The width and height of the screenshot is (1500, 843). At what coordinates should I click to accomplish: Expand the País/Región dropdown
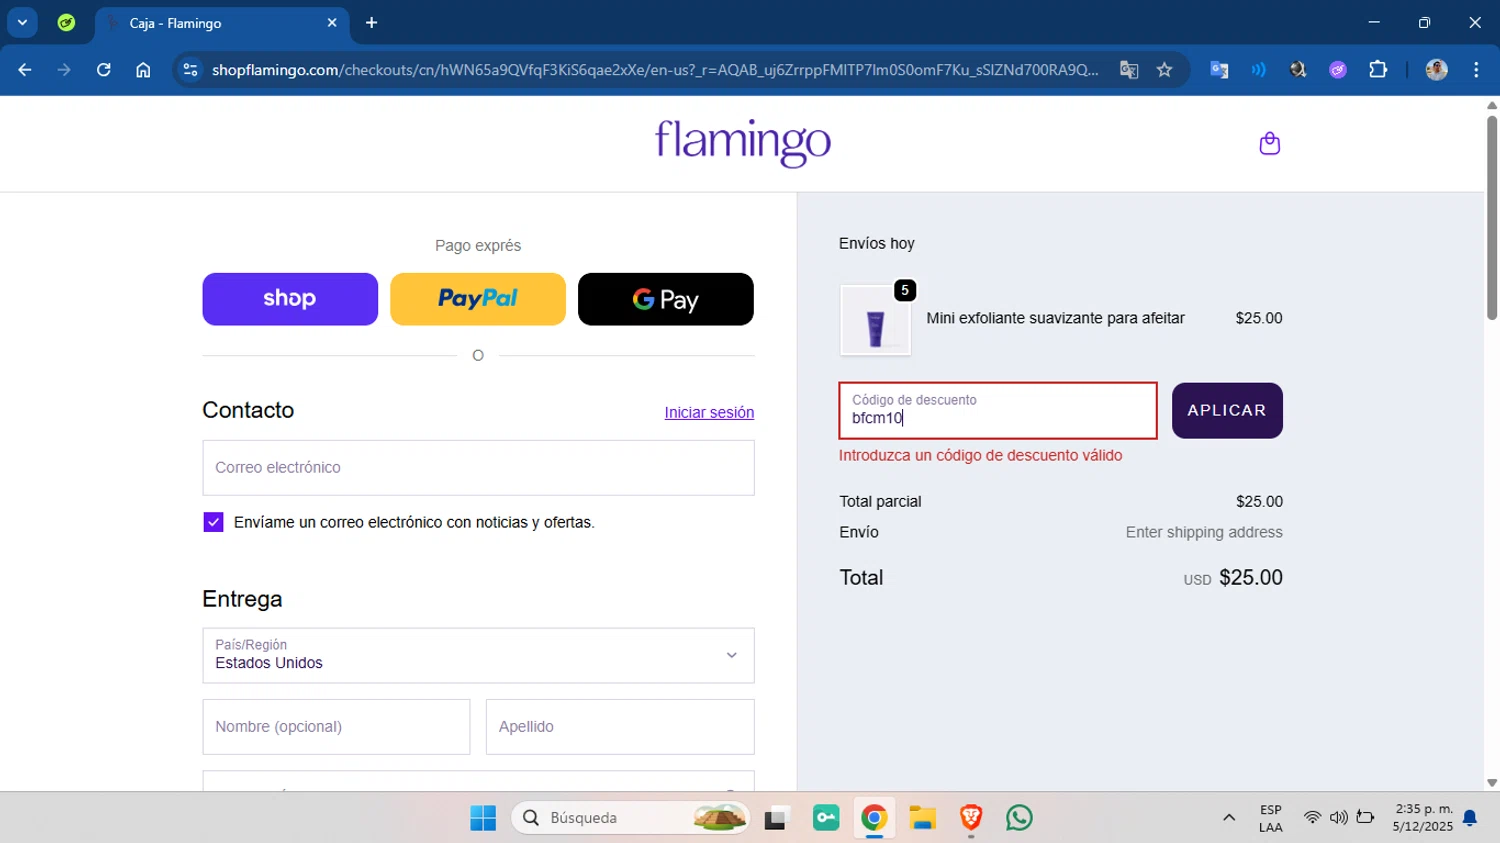click(478, 656)
